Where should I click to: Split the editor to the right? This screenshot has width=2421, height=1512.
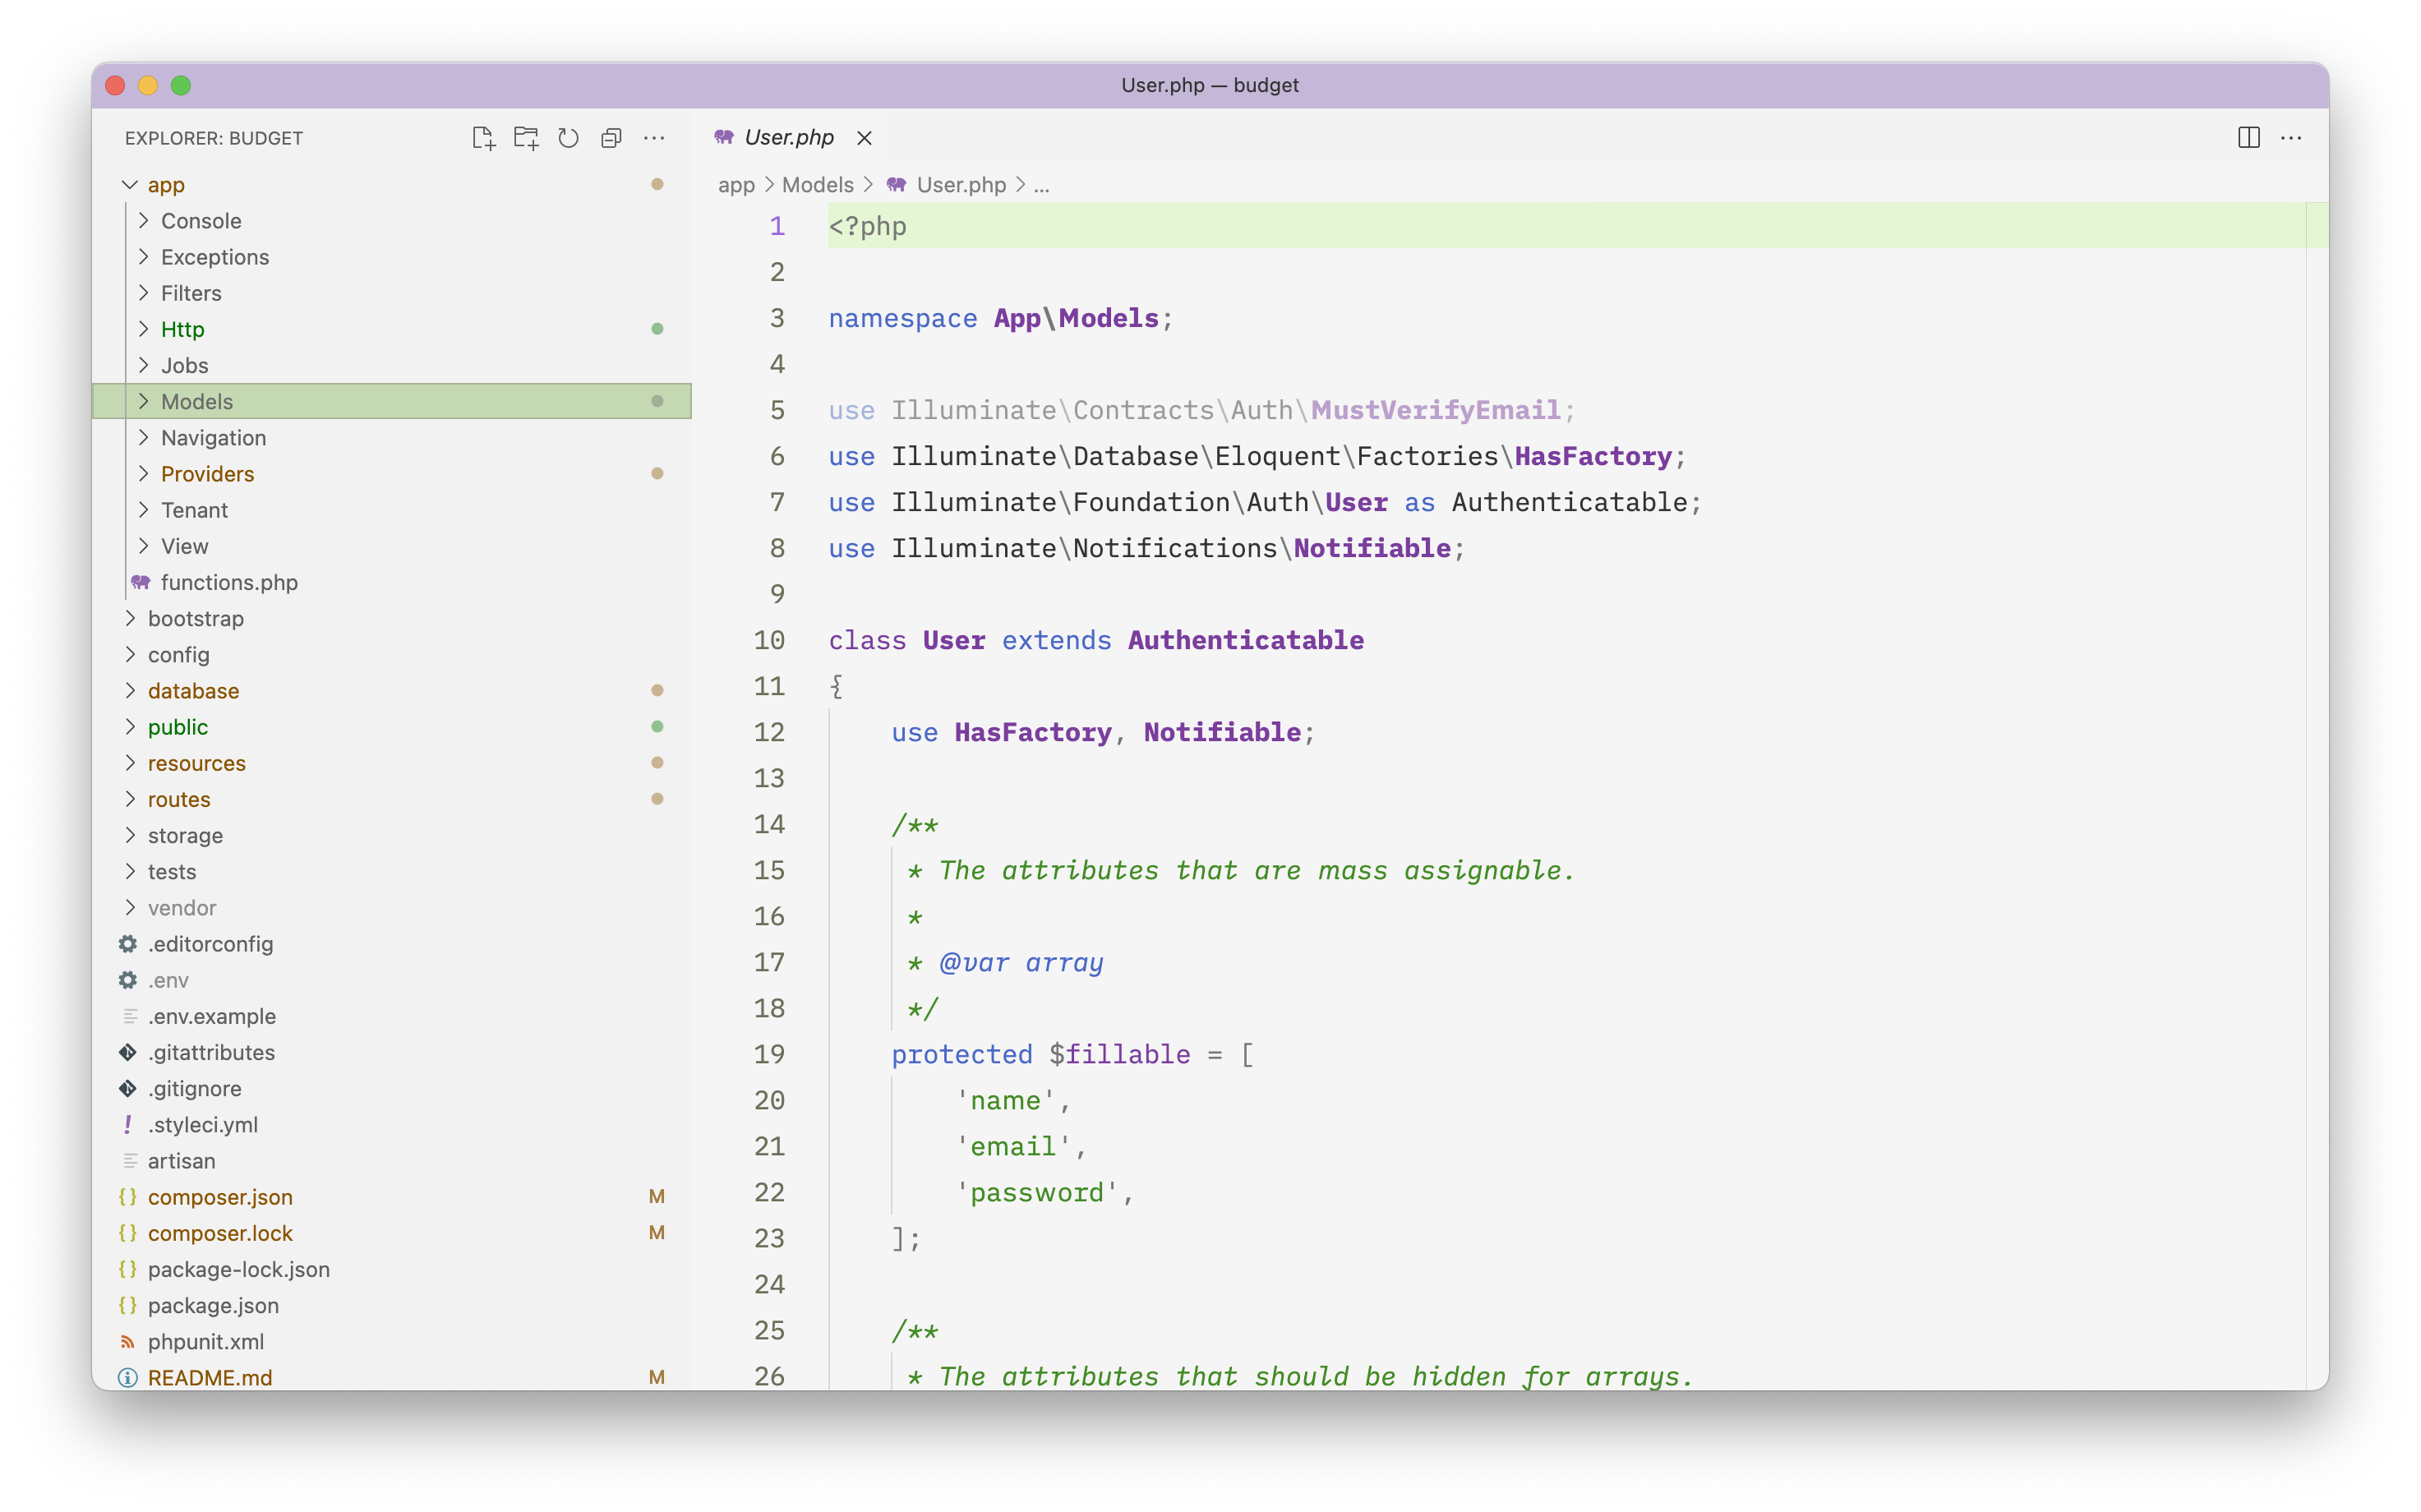tap(2248, 138)
